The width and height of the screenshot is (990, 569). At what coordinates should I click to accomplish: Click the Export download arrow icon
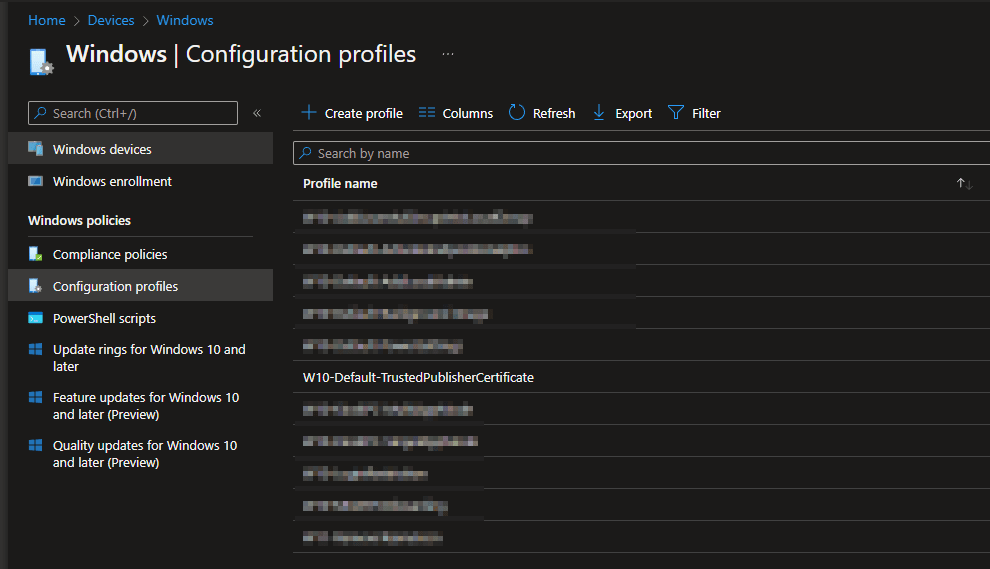click(x=599, y=113)
